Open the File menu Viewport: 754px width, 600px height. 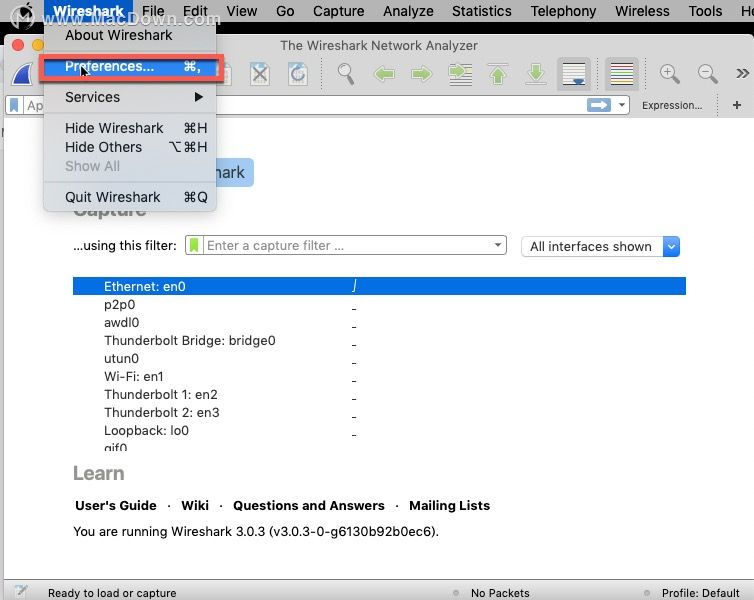point(153,11)
